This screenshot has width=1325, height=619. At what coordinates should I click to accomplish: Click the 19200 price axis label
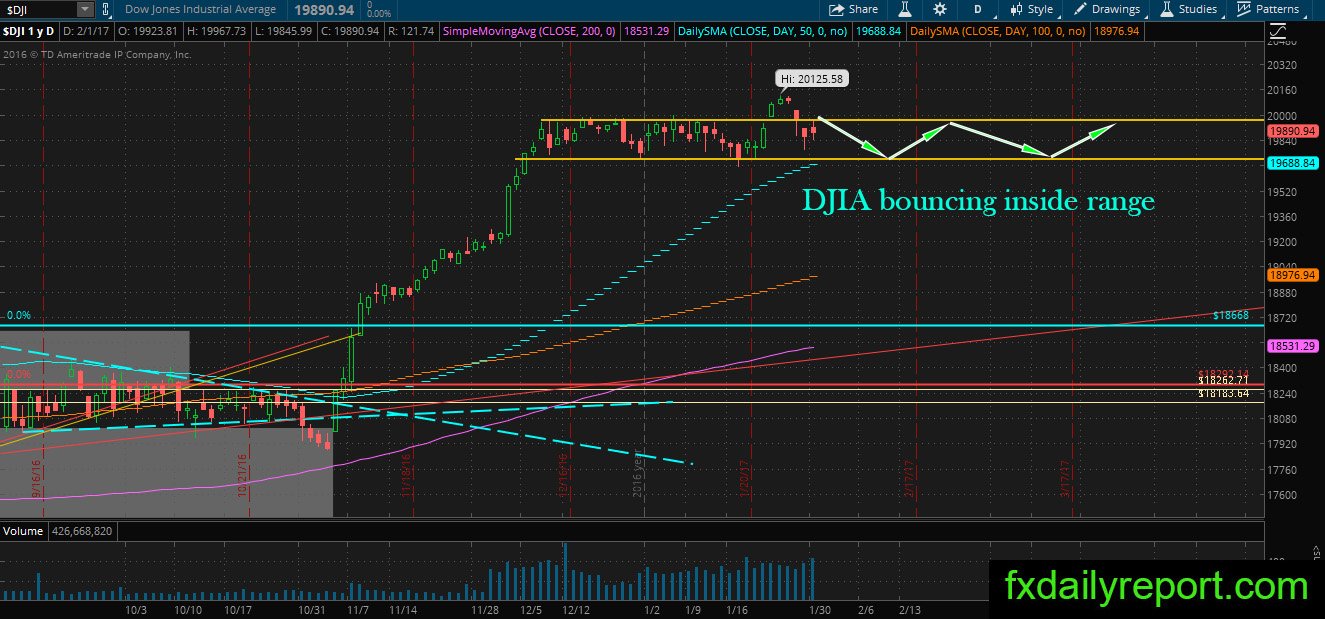(x=1284, y=242)
